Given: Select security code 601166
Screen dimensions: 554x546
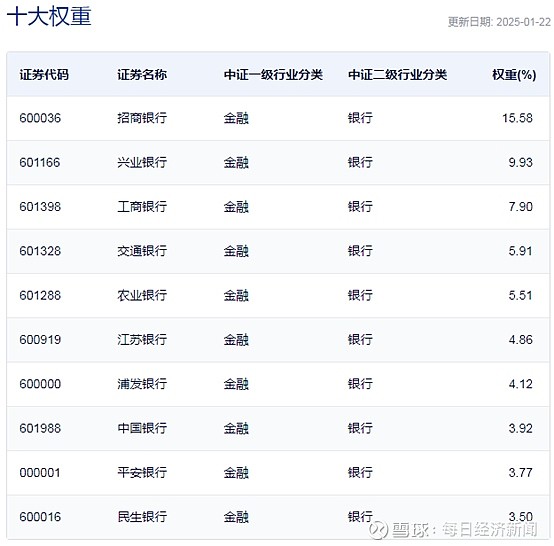Looking at the screenshot, I should (40, 163).
